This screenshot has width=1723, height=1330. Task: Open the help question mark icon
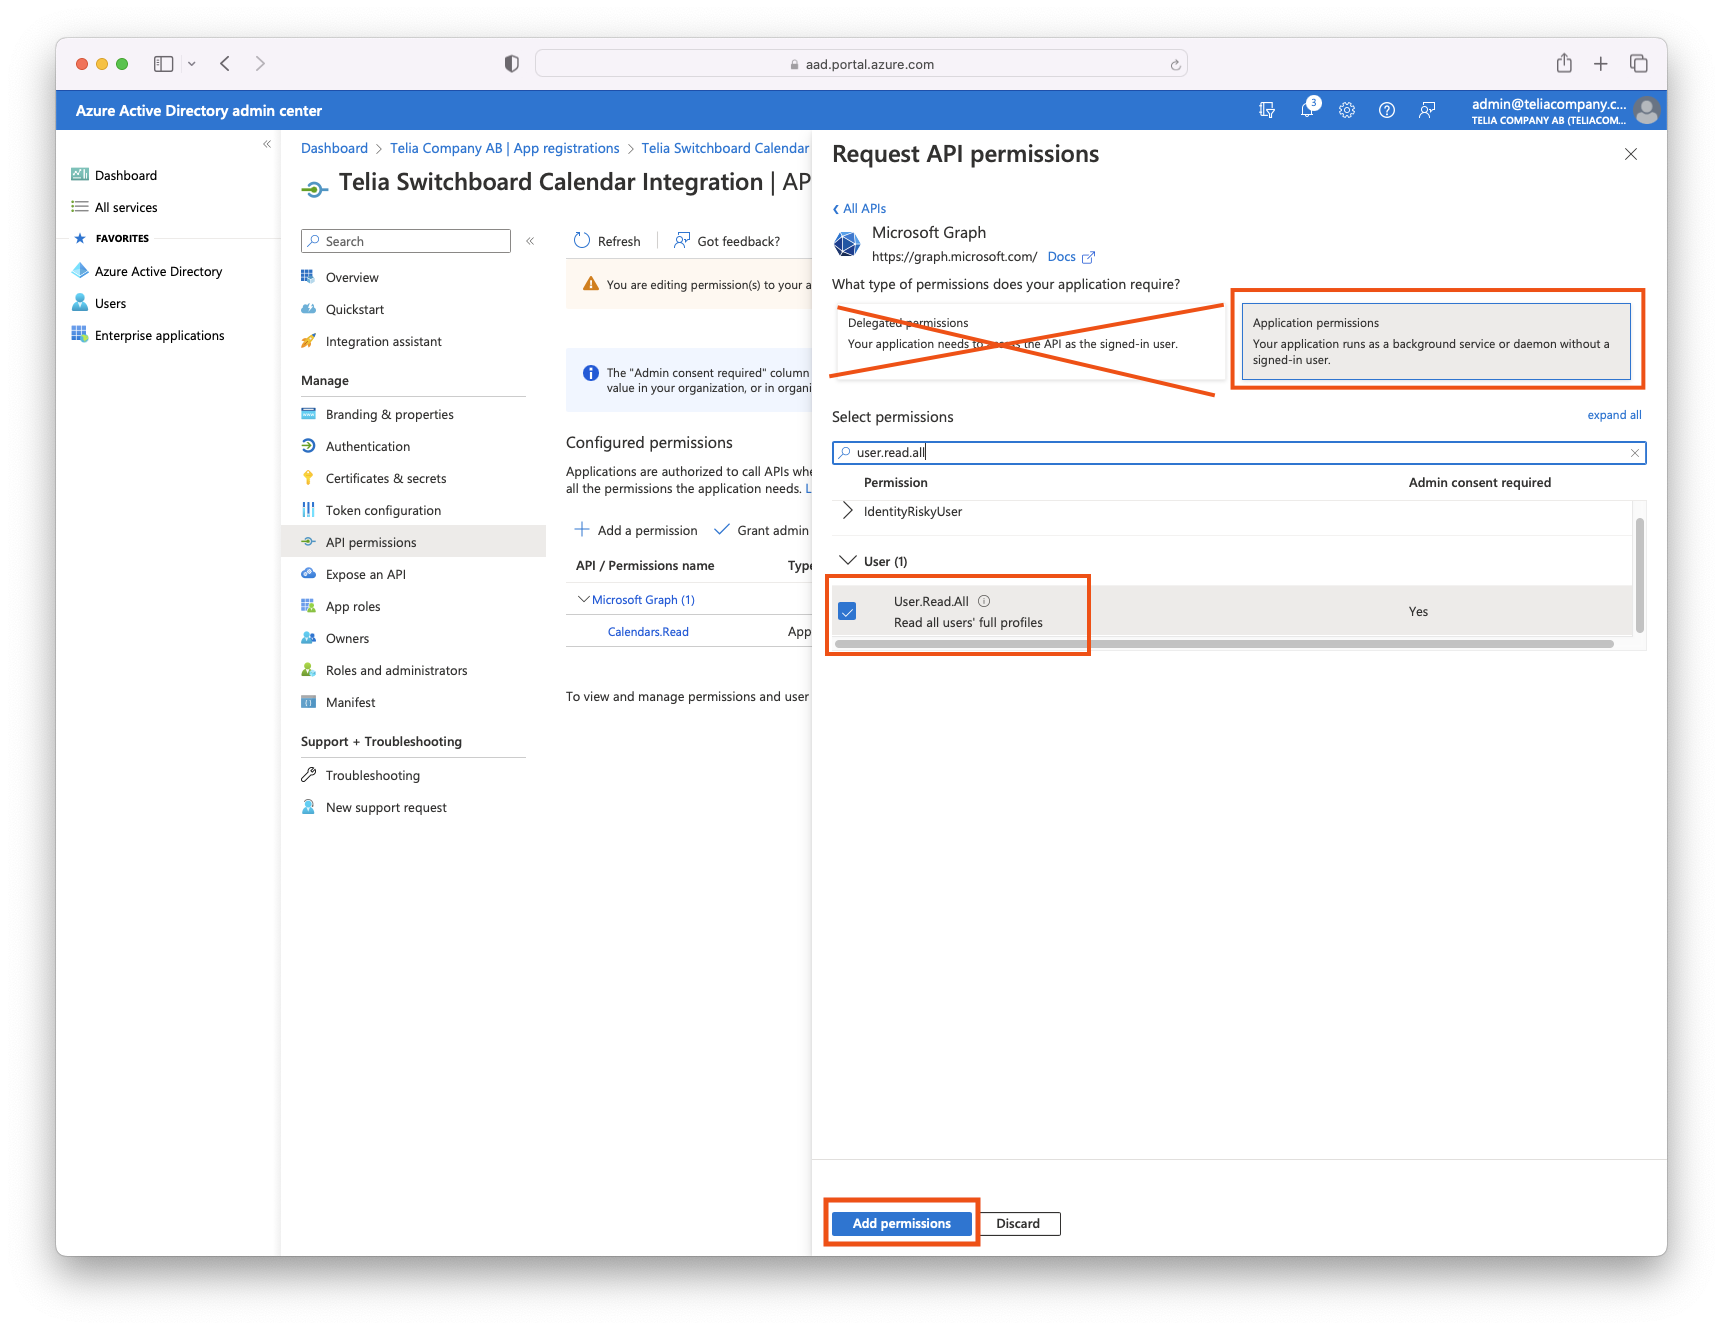[x=1387, y=110]
